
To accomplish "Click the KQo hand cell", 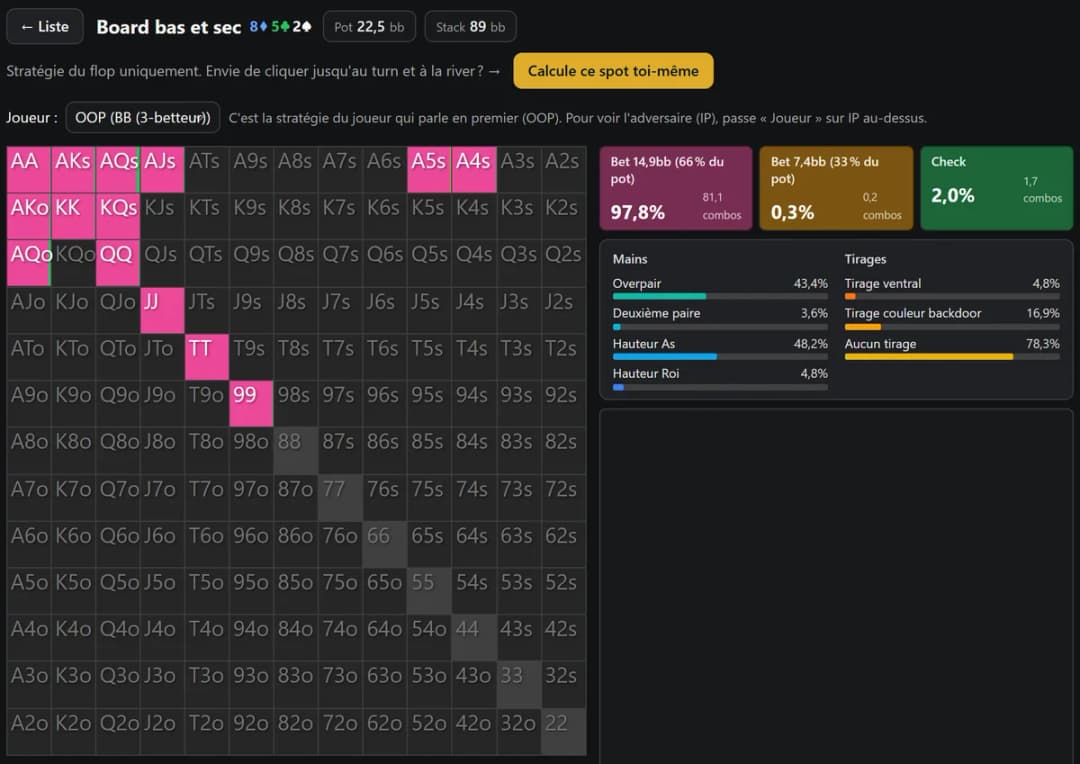I will click(74, 263).
